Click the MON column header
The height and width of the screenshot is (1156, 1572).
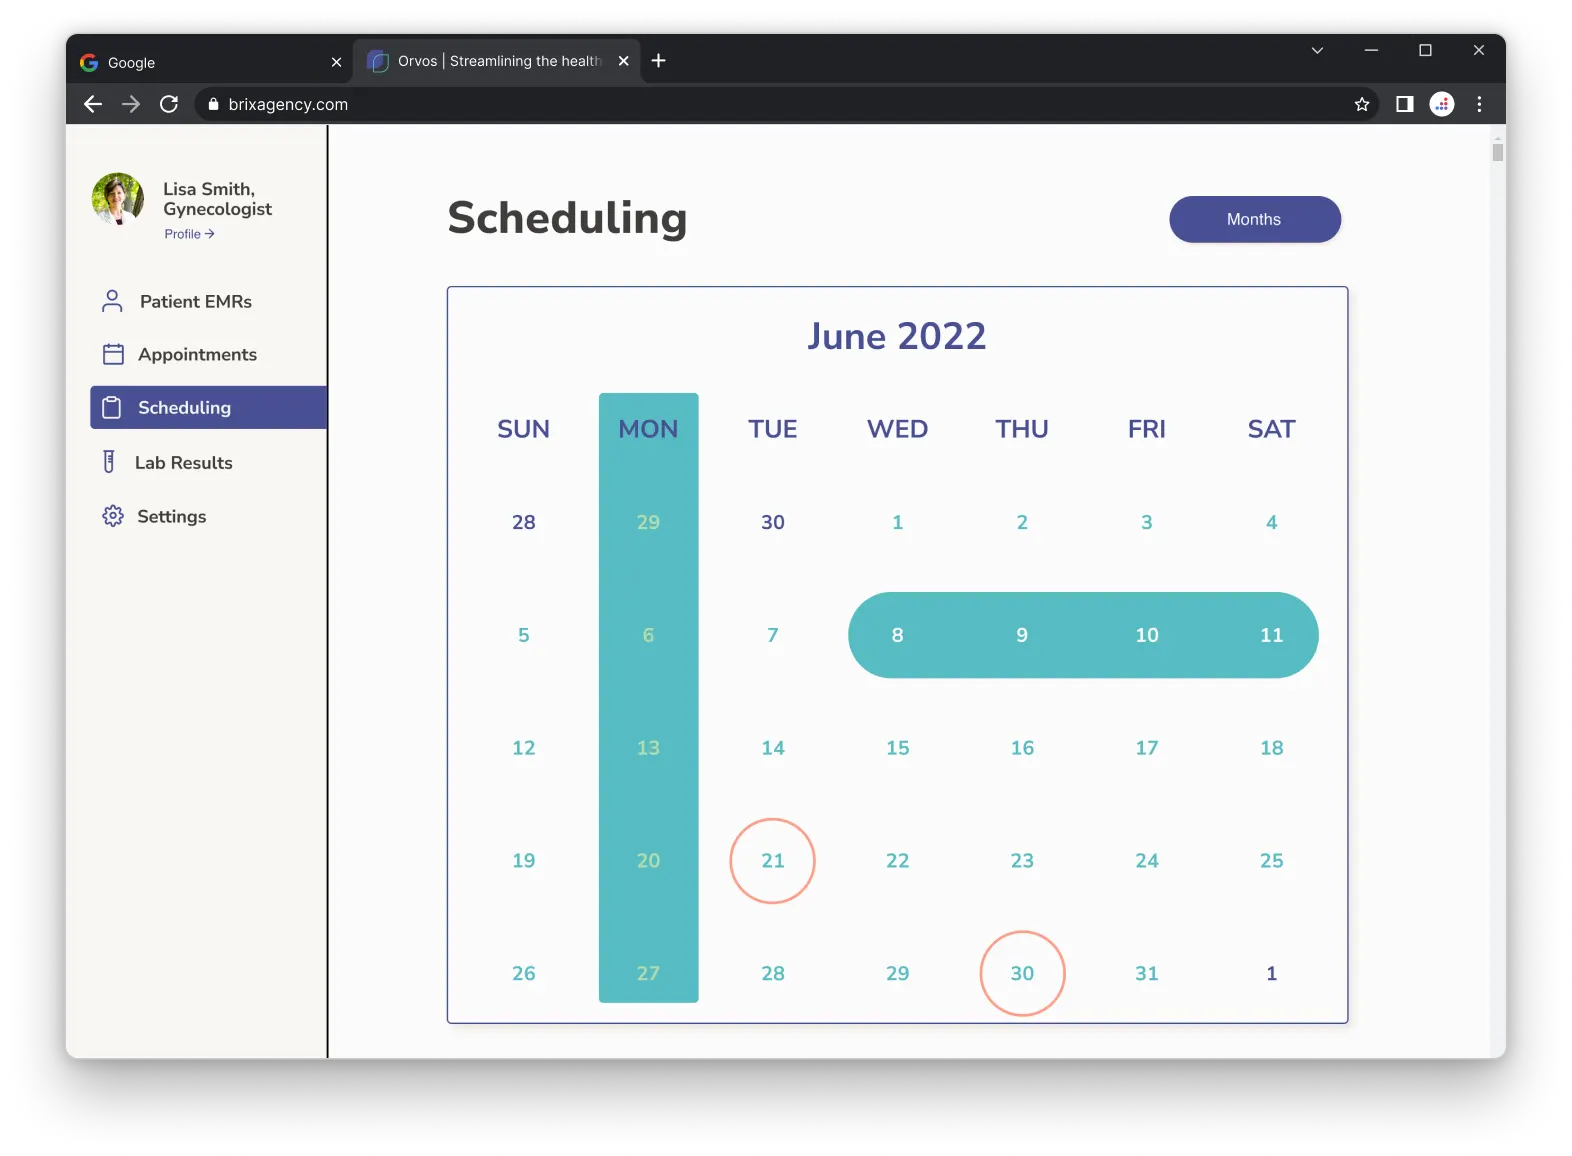coord(648,429)
